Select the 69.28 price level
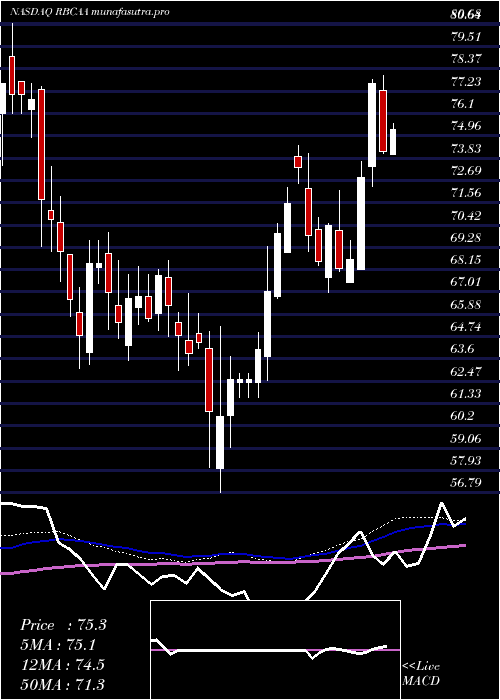This screenshot has height=700, width=500. coord(466,238)
